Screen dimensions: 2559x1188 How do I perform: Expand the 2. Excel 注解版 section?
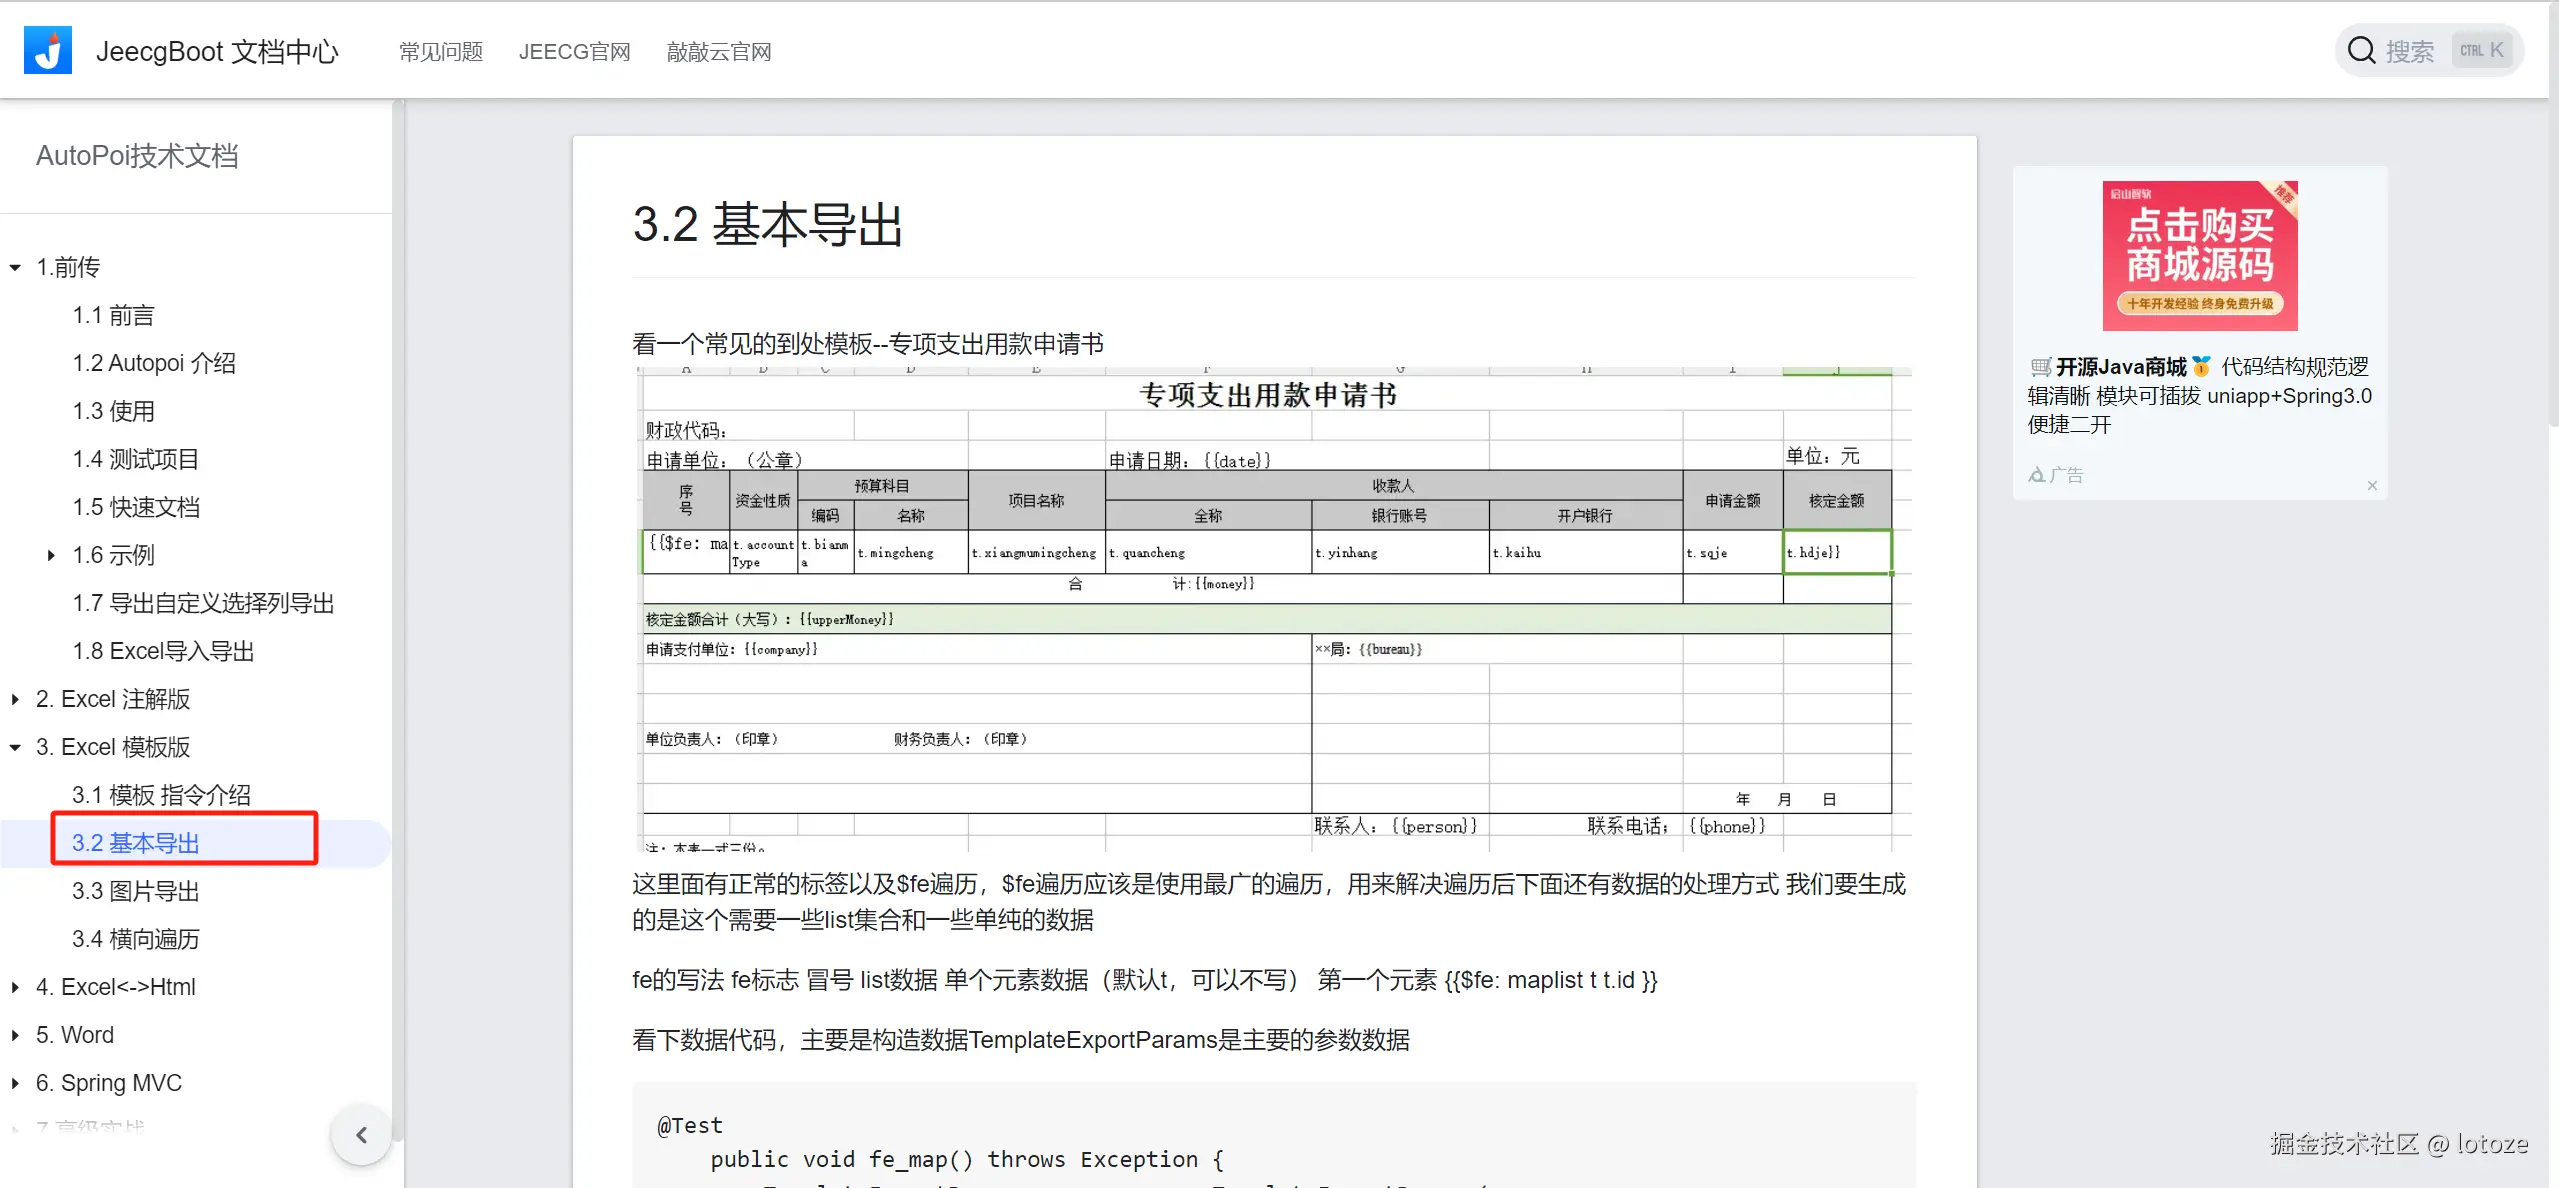coord(16,700)
